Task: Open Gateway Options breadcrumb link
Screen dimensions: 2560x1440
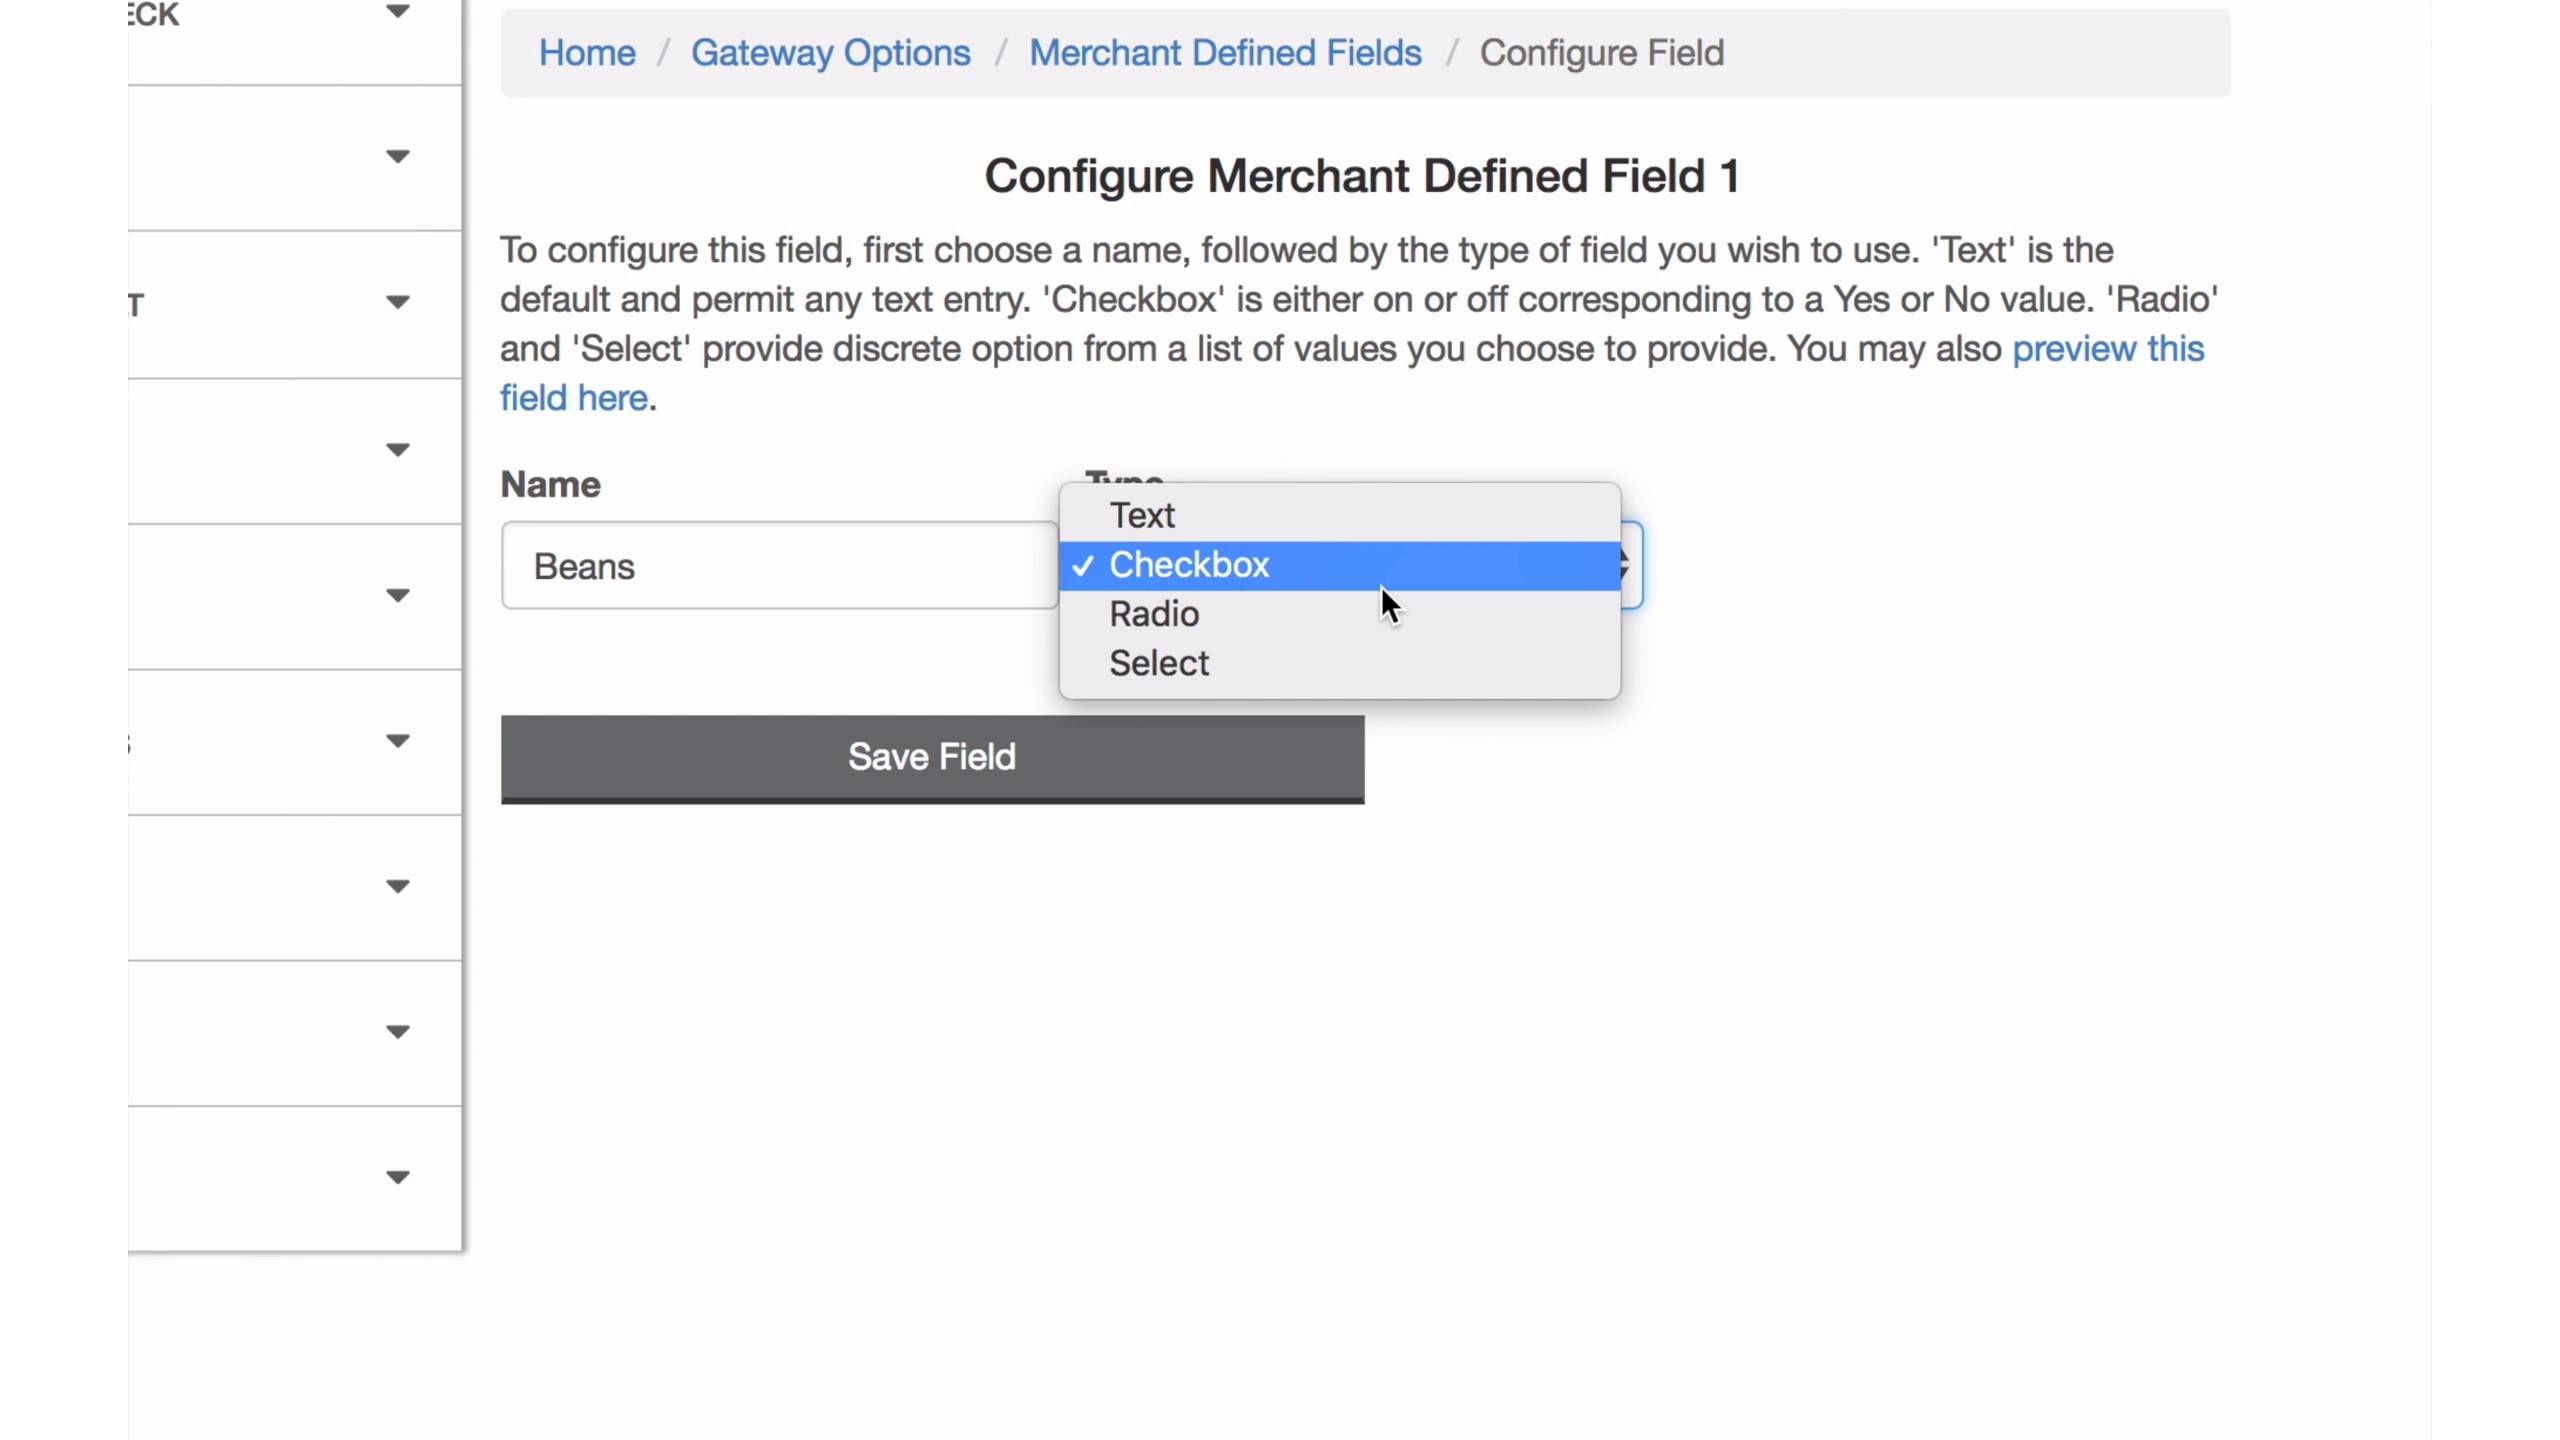Action: [x=830, y=53]
